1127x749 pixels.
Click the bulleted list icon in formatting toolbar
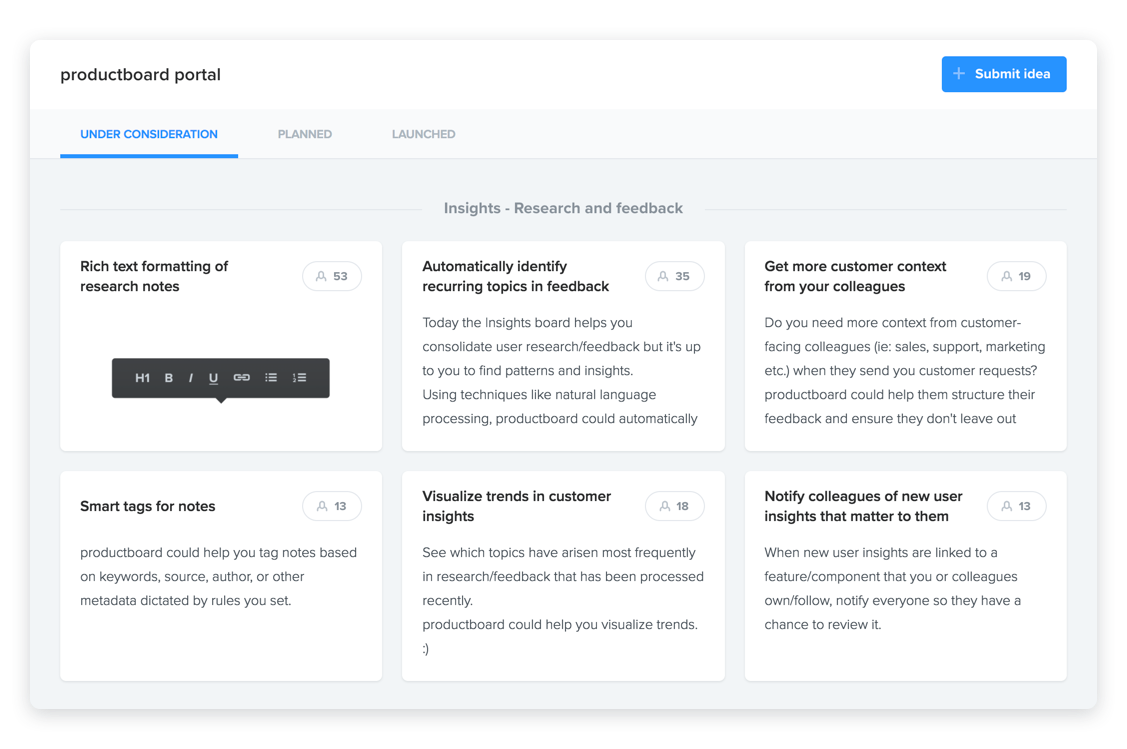click(271, 377)
